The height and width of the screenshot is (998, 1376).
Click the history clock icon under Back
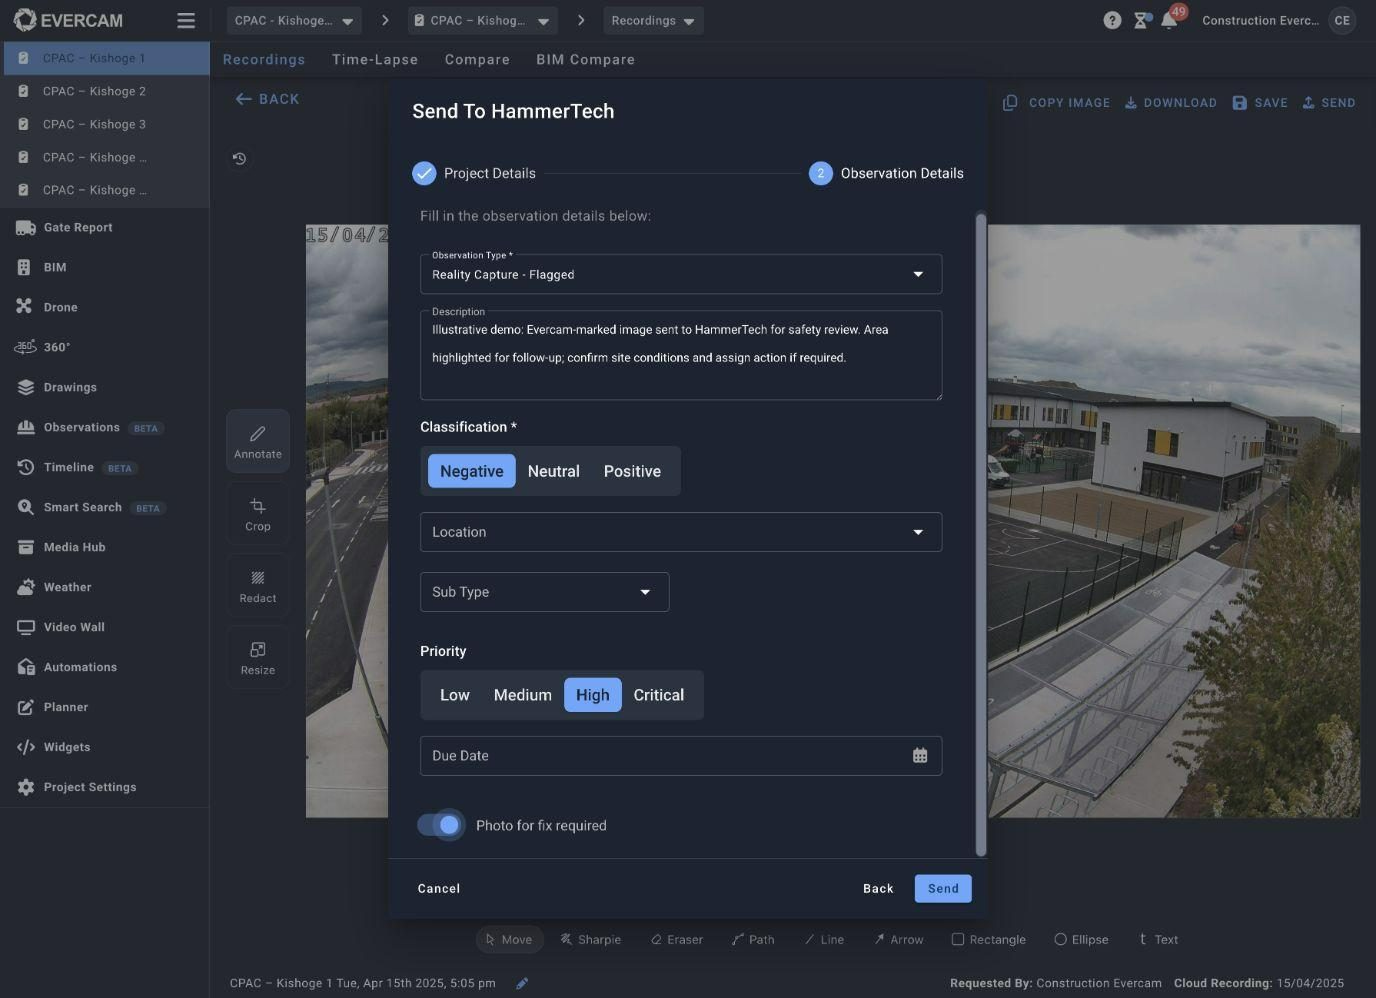(239, 158)
